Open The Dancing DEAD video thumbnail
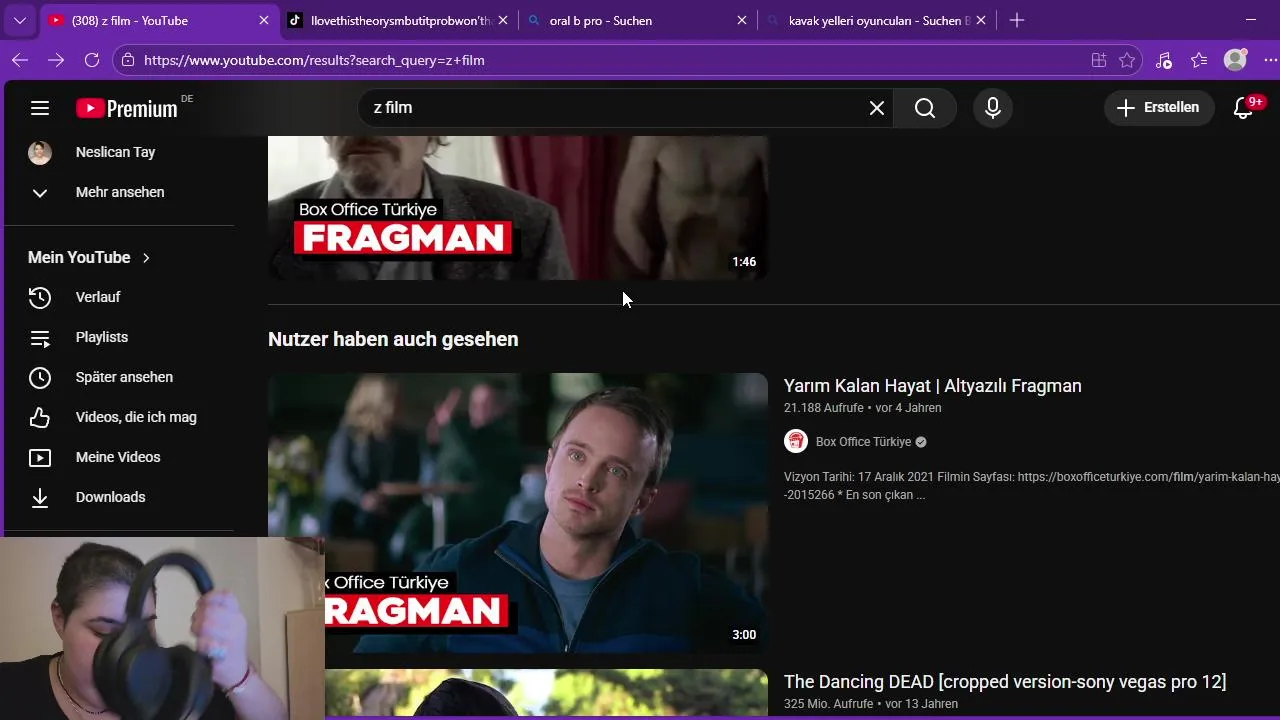1280x720 pixels. 546,694
